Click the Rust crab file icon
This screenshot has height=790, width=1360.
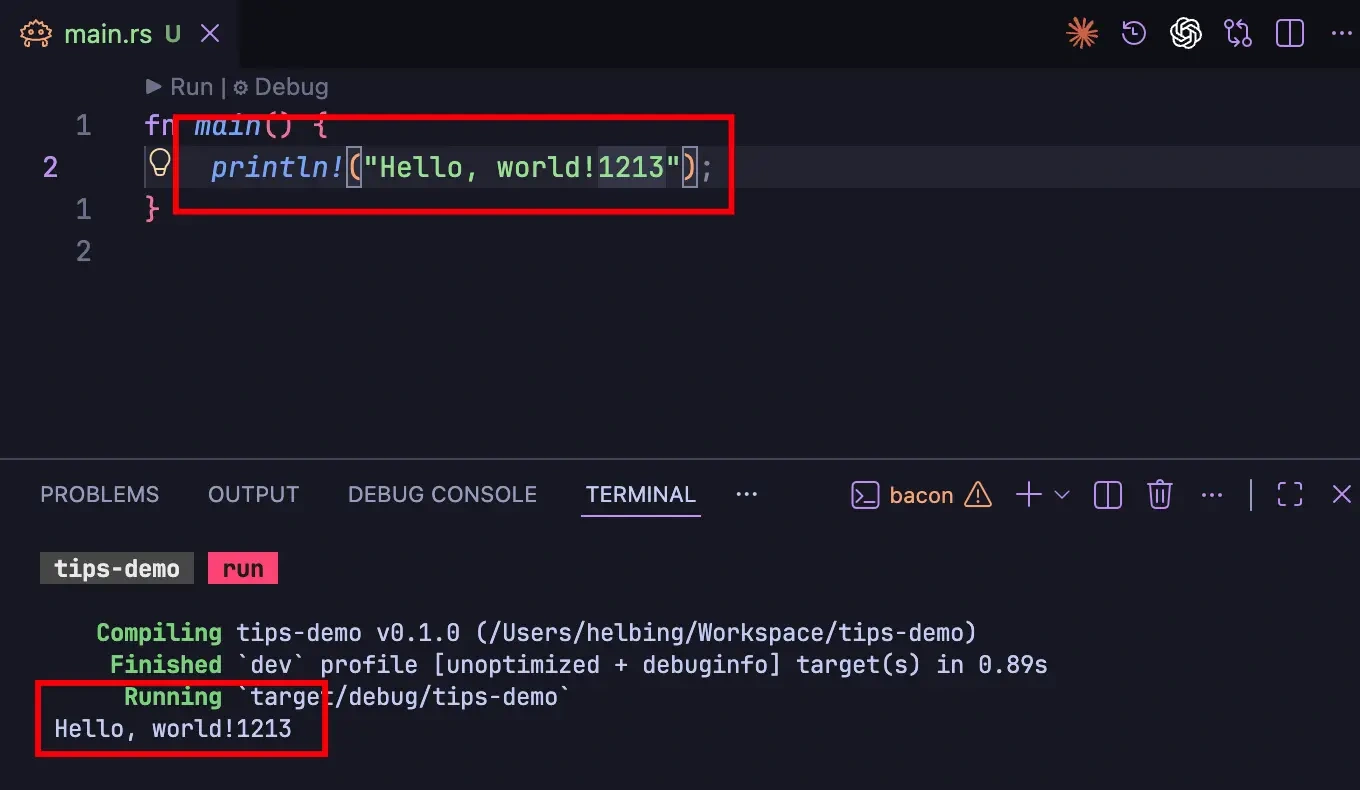pyautogui.click(x=36, y=34)
